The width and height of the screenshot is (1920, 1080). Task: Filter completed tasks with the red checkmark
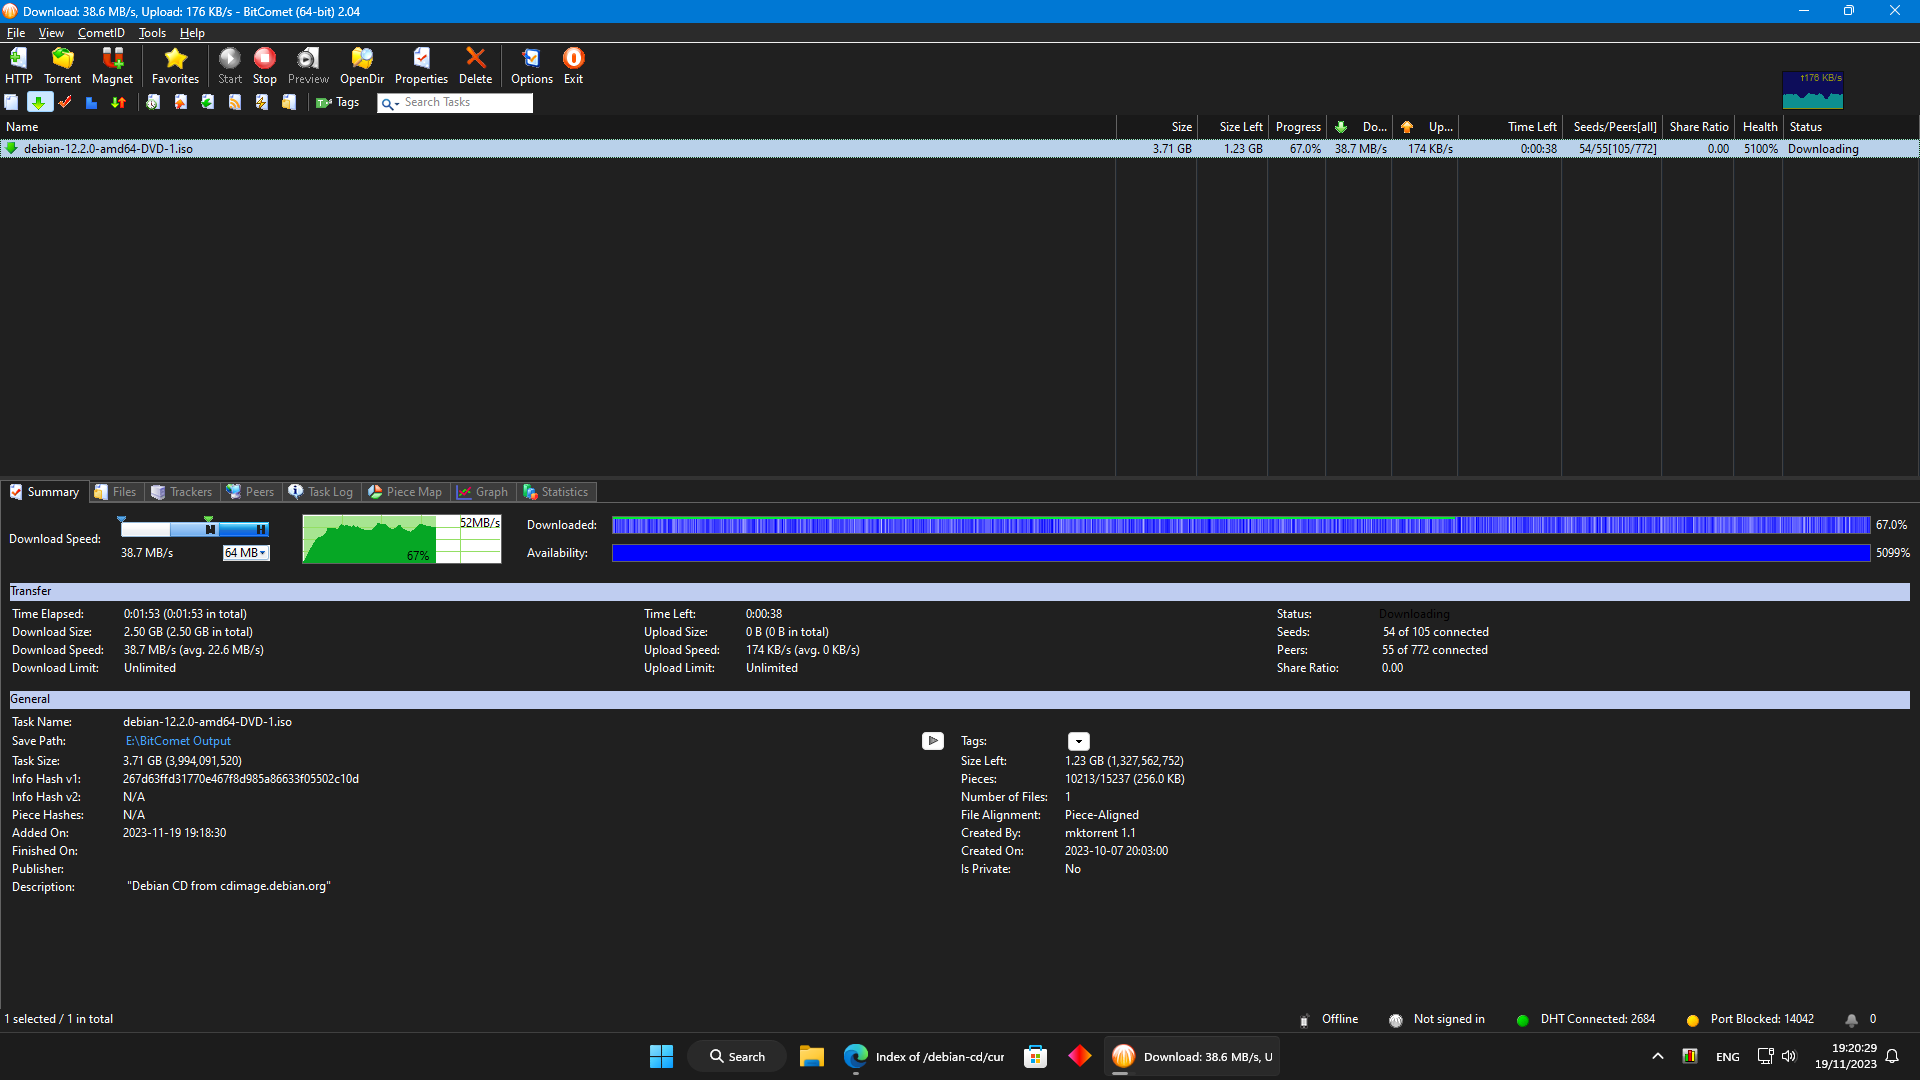click(65, 102)
